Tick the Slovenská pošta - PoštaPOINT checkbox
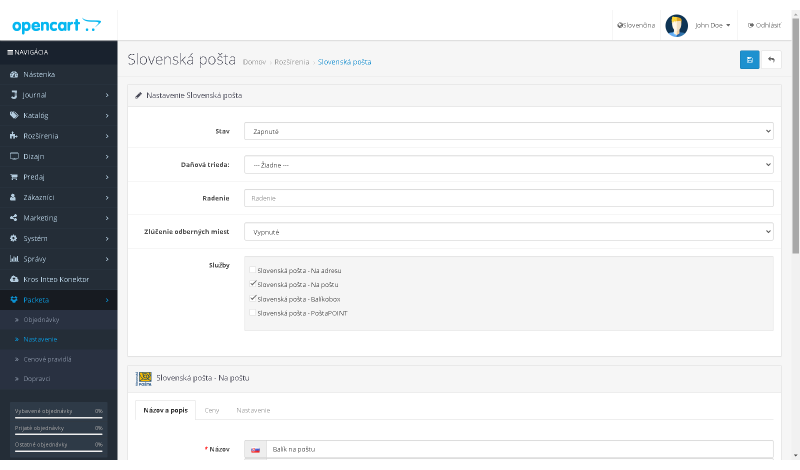 pos(252,313)
